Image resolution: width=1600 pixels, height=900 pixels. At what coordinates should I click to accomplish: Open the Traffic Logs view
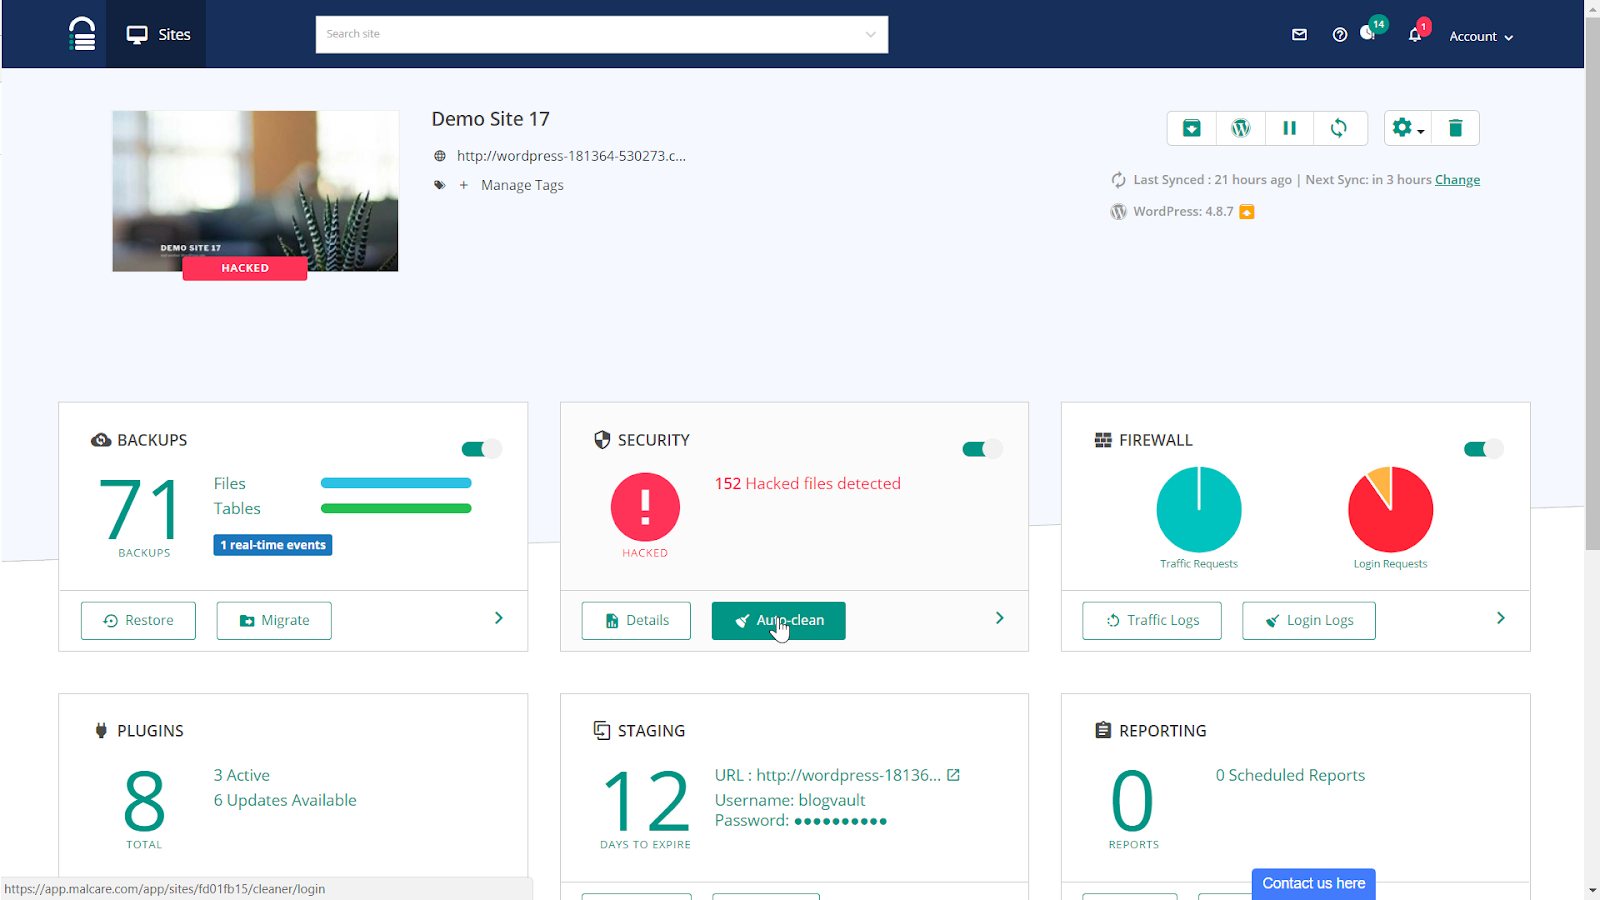click(1151, 620)
